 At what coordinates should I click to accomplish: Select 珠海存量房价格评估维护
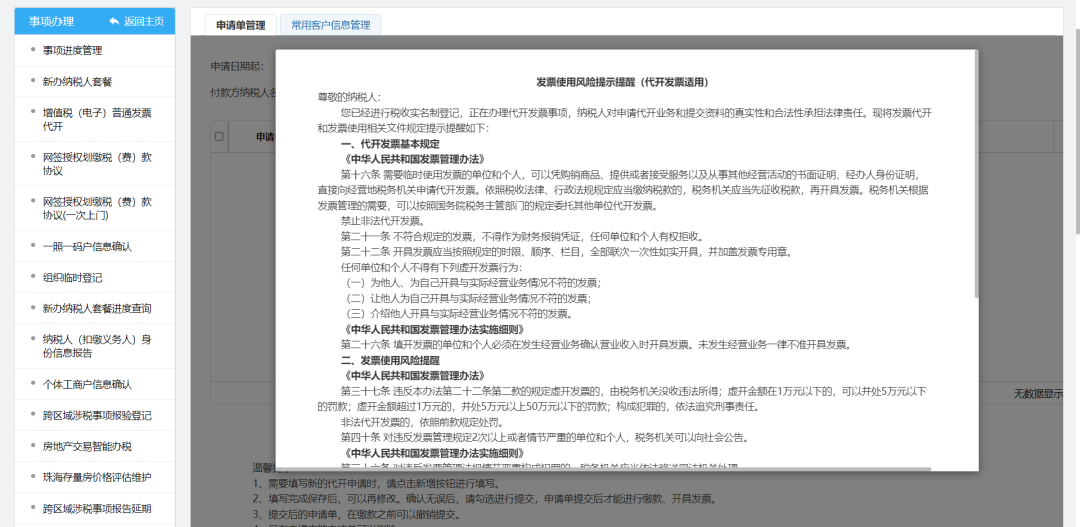click(x=96, y=477)
